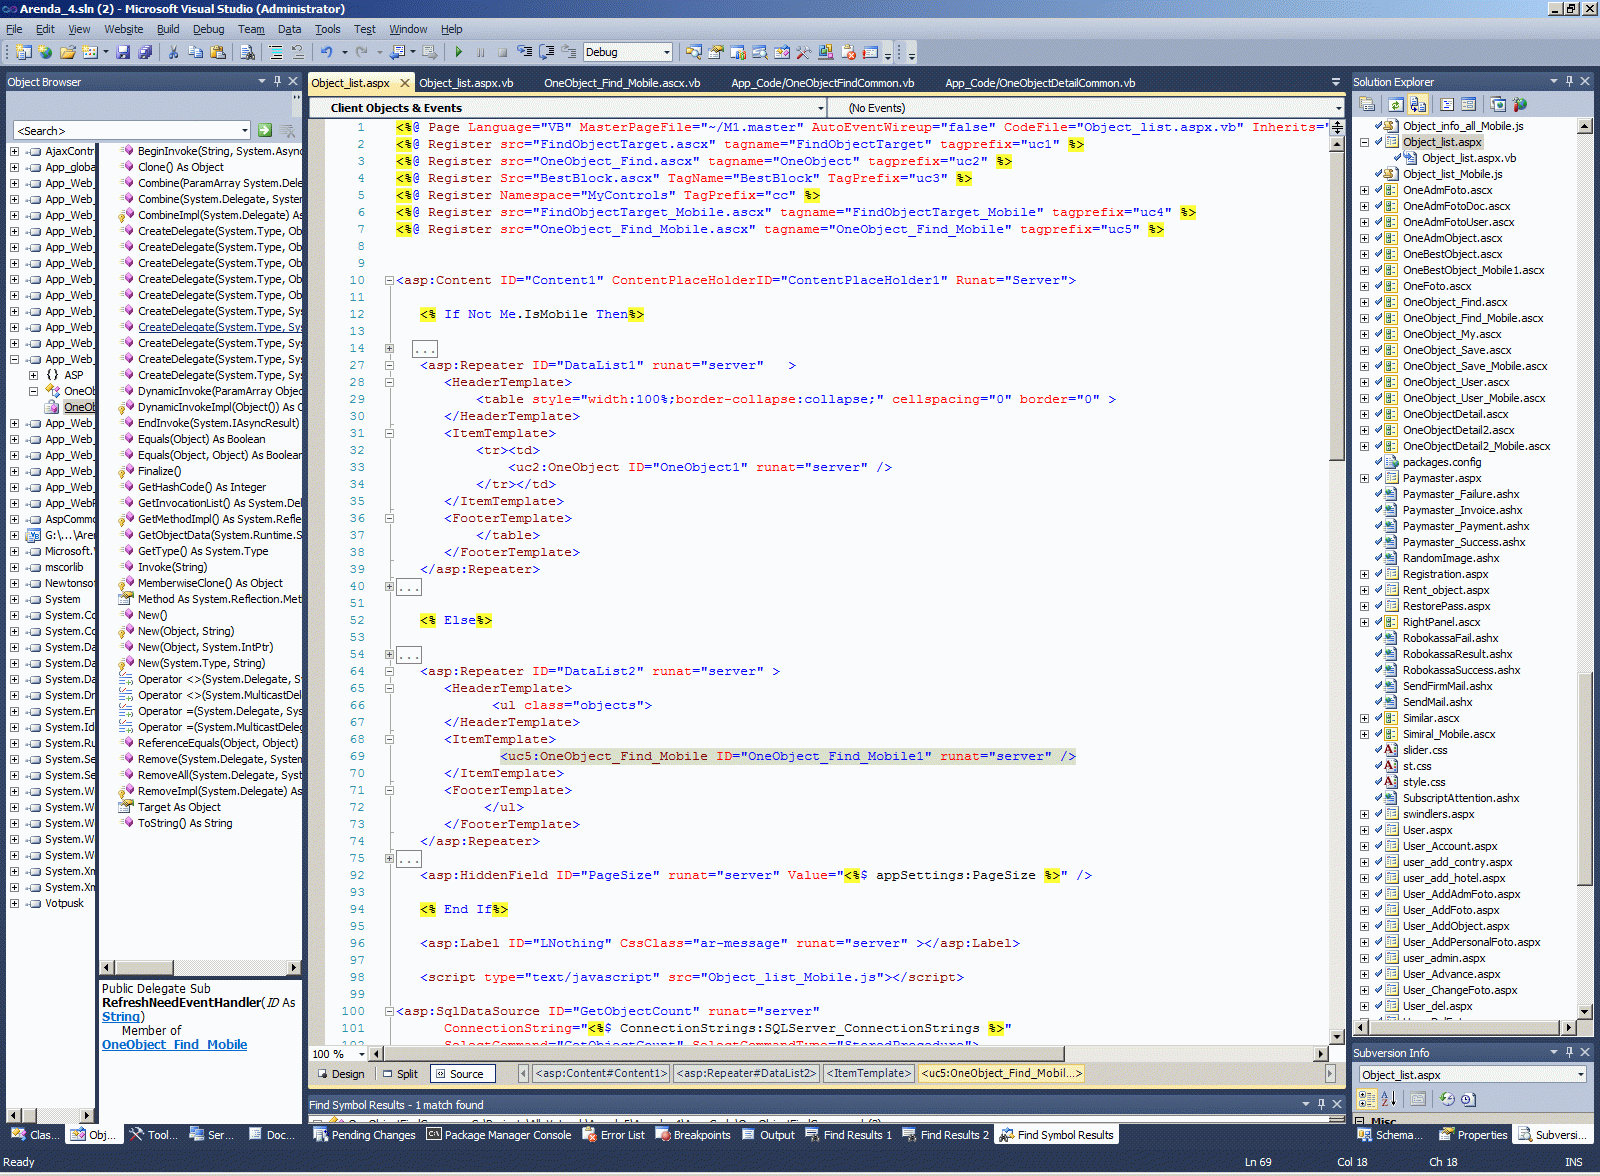
Task: Switch editor to Split view
Action: click(x=400, y=1074)
